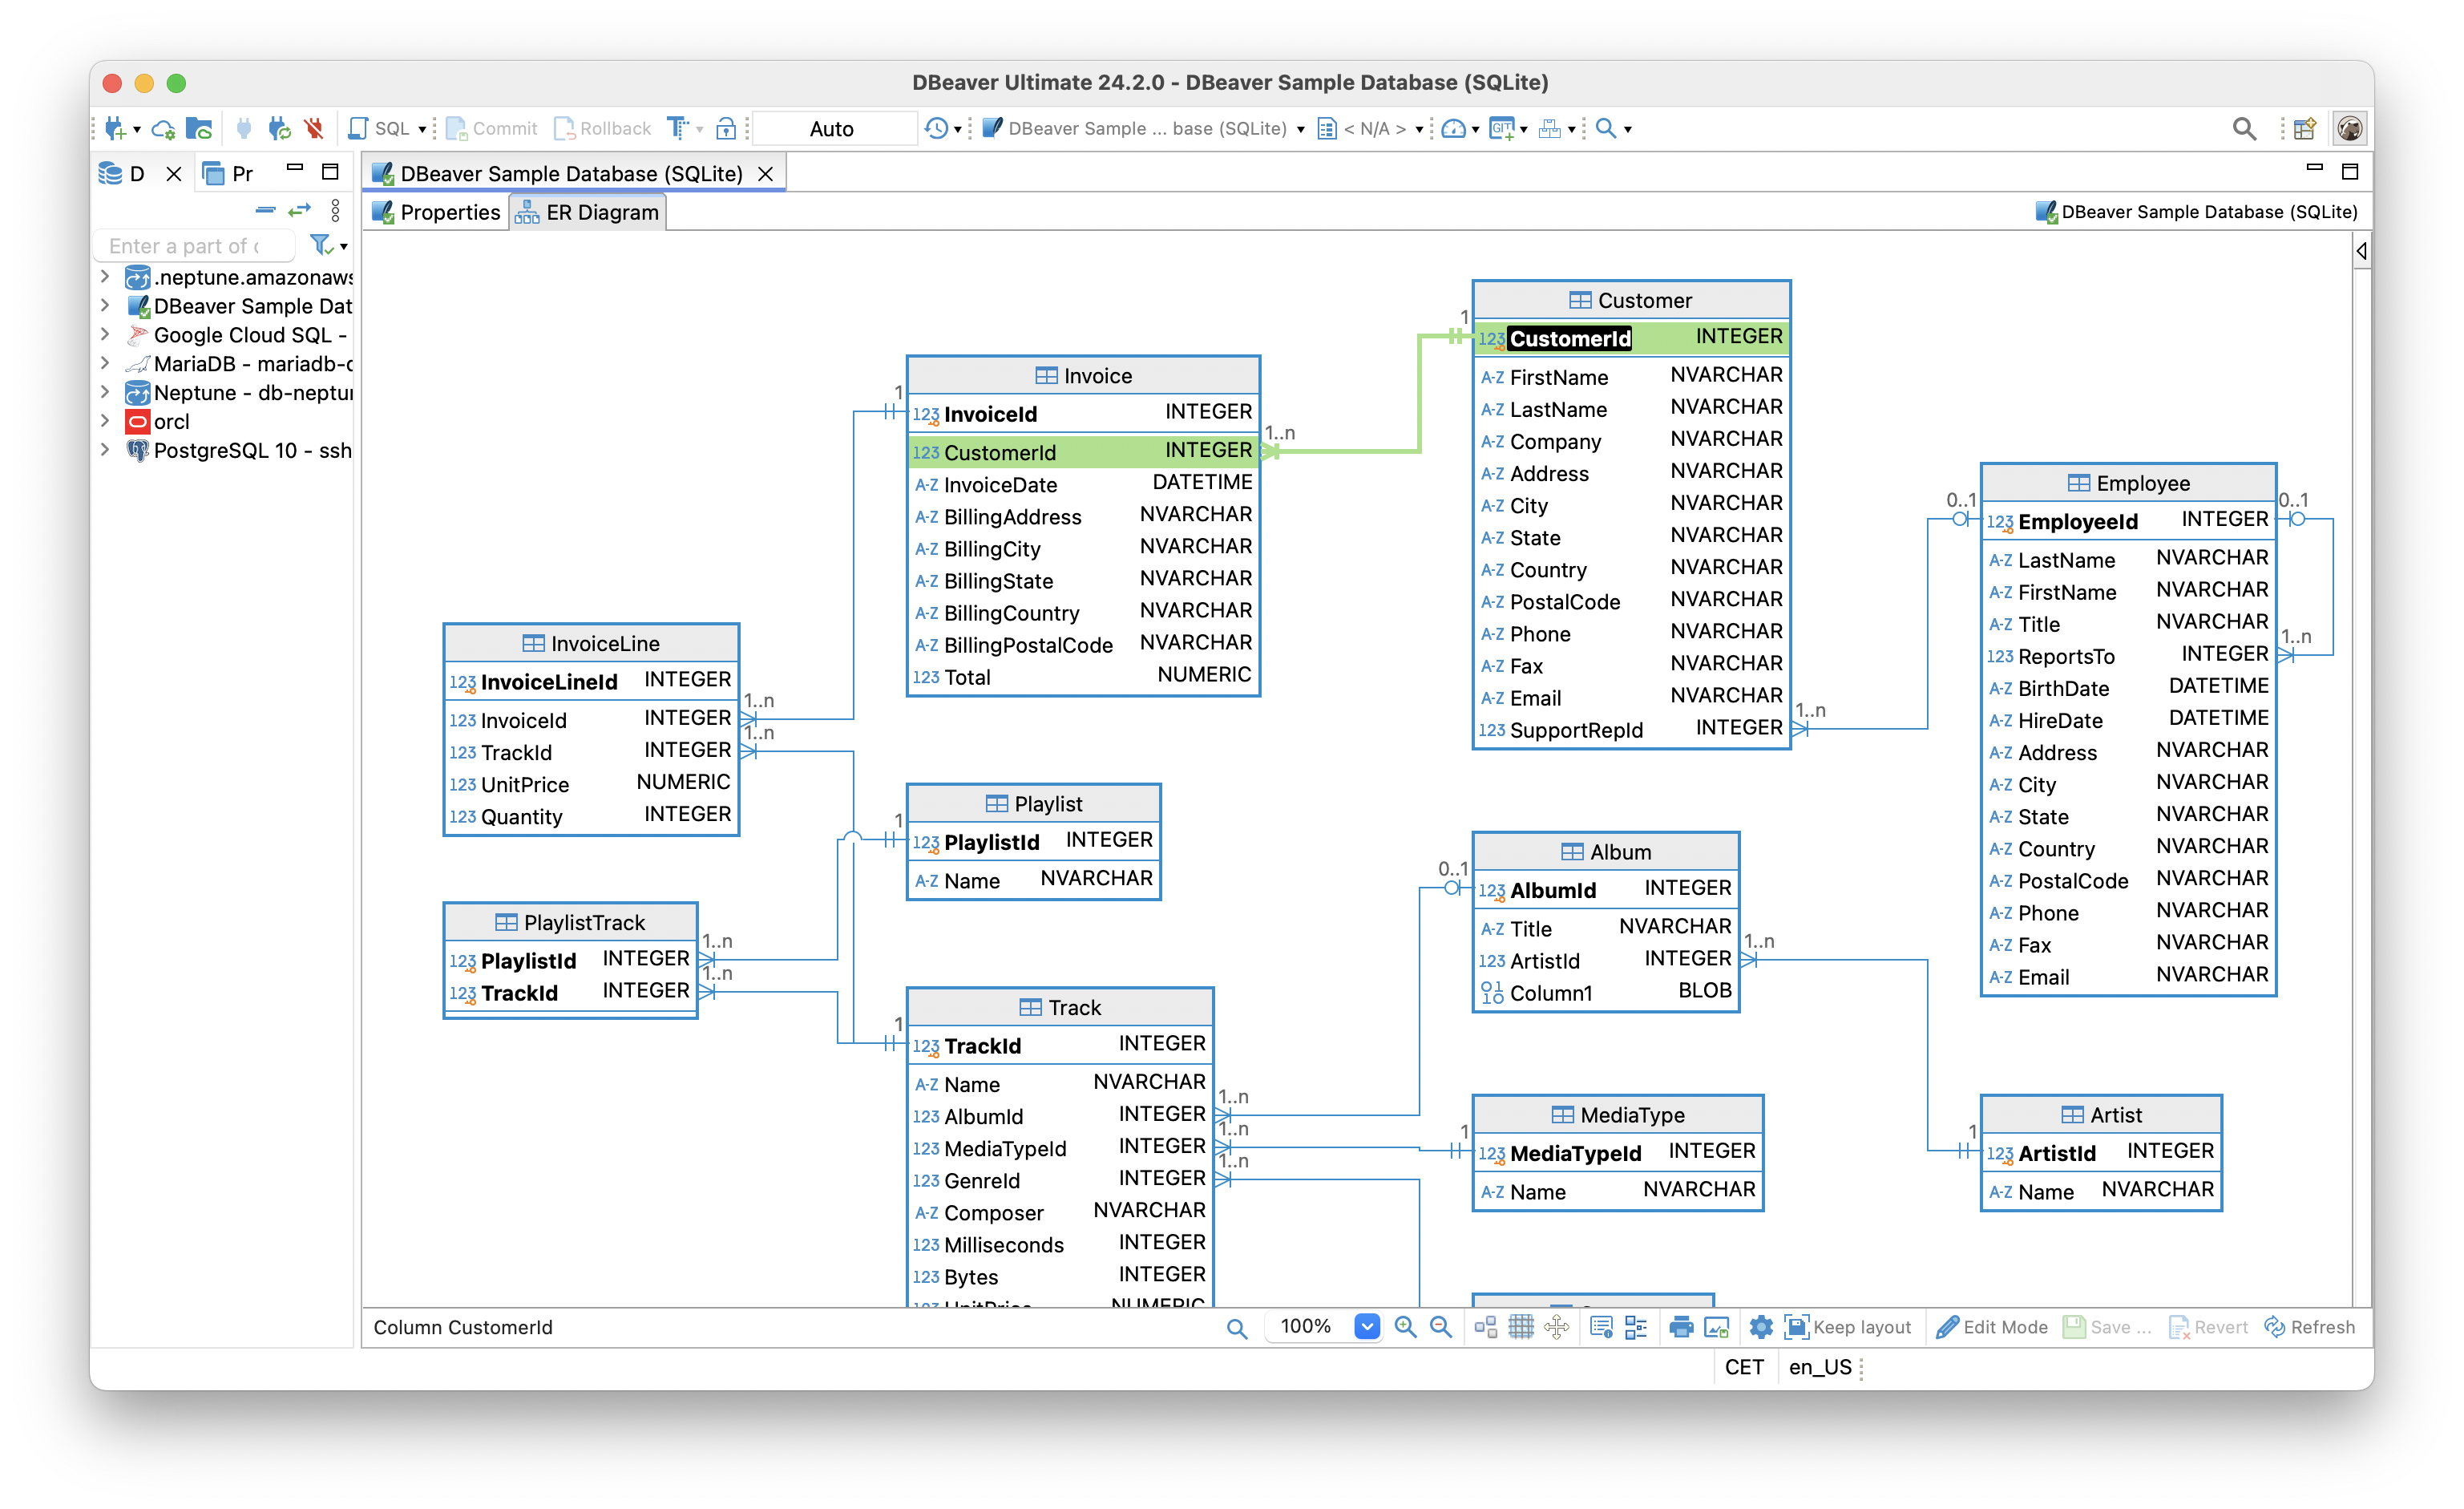Click the dashboard gauge icon
The width and height of the screenshot is (2464, 1509).
1454,128
